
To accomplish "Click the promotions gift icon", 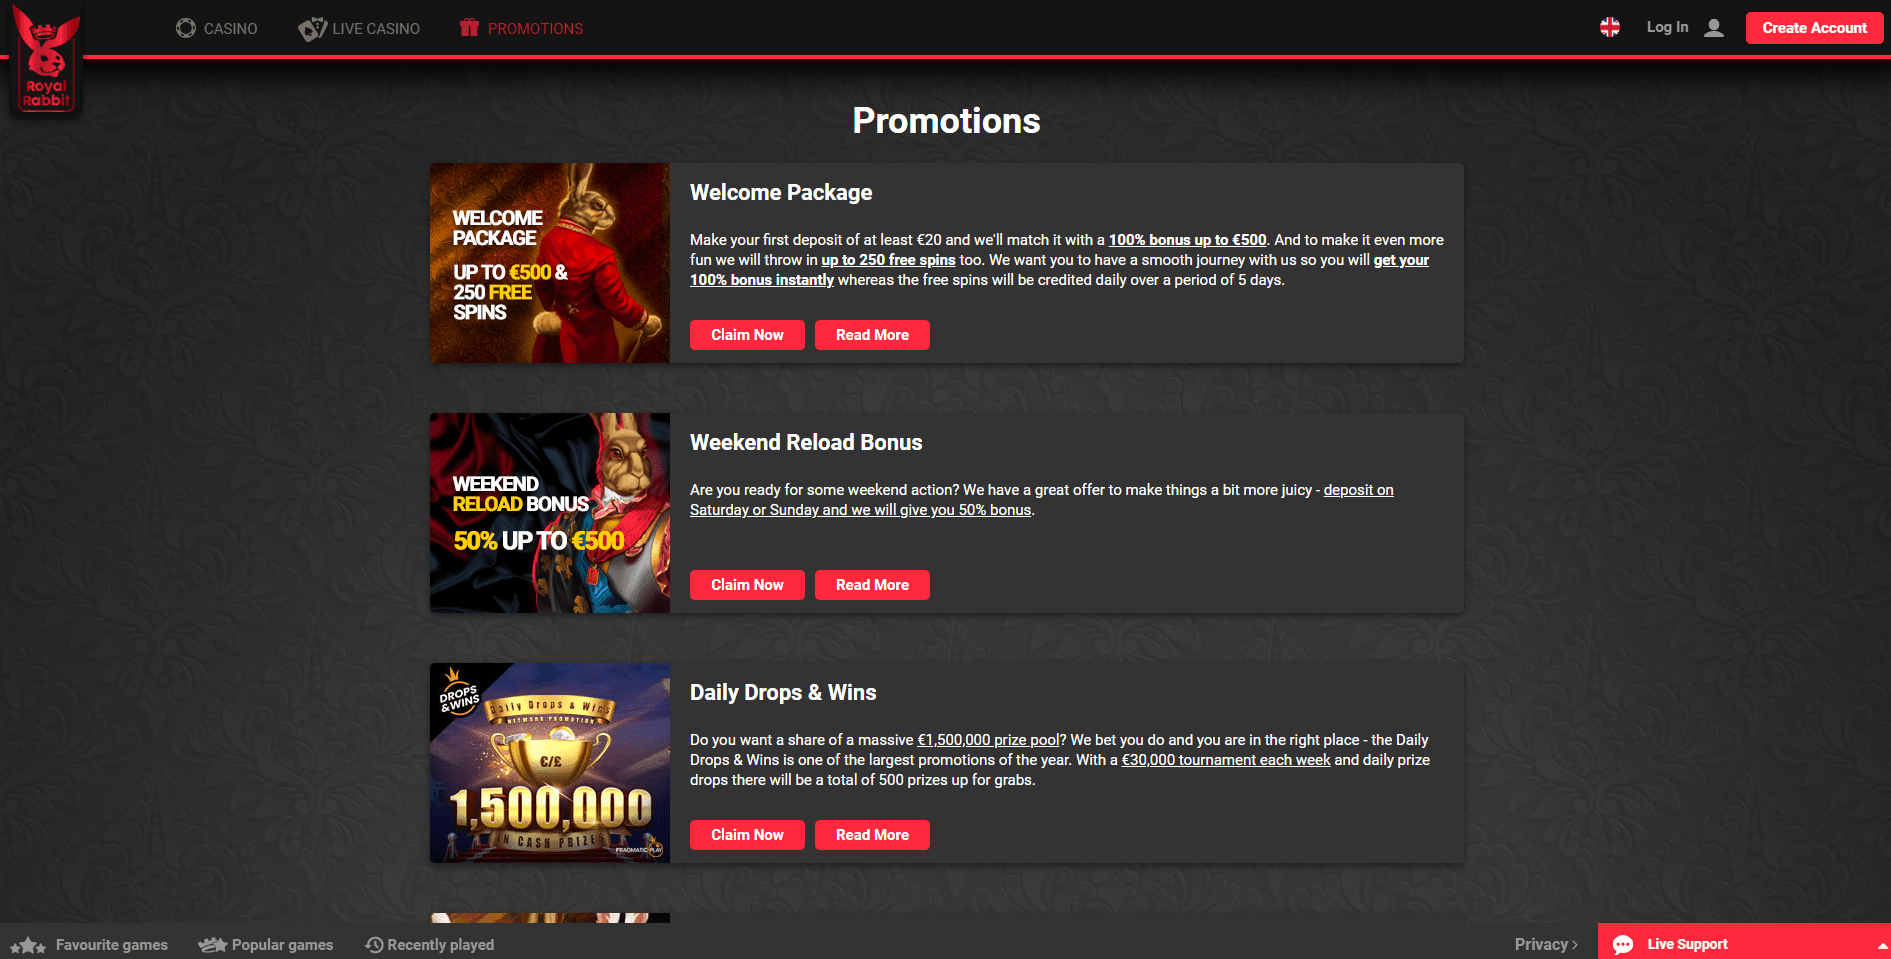I will point(469,28).
